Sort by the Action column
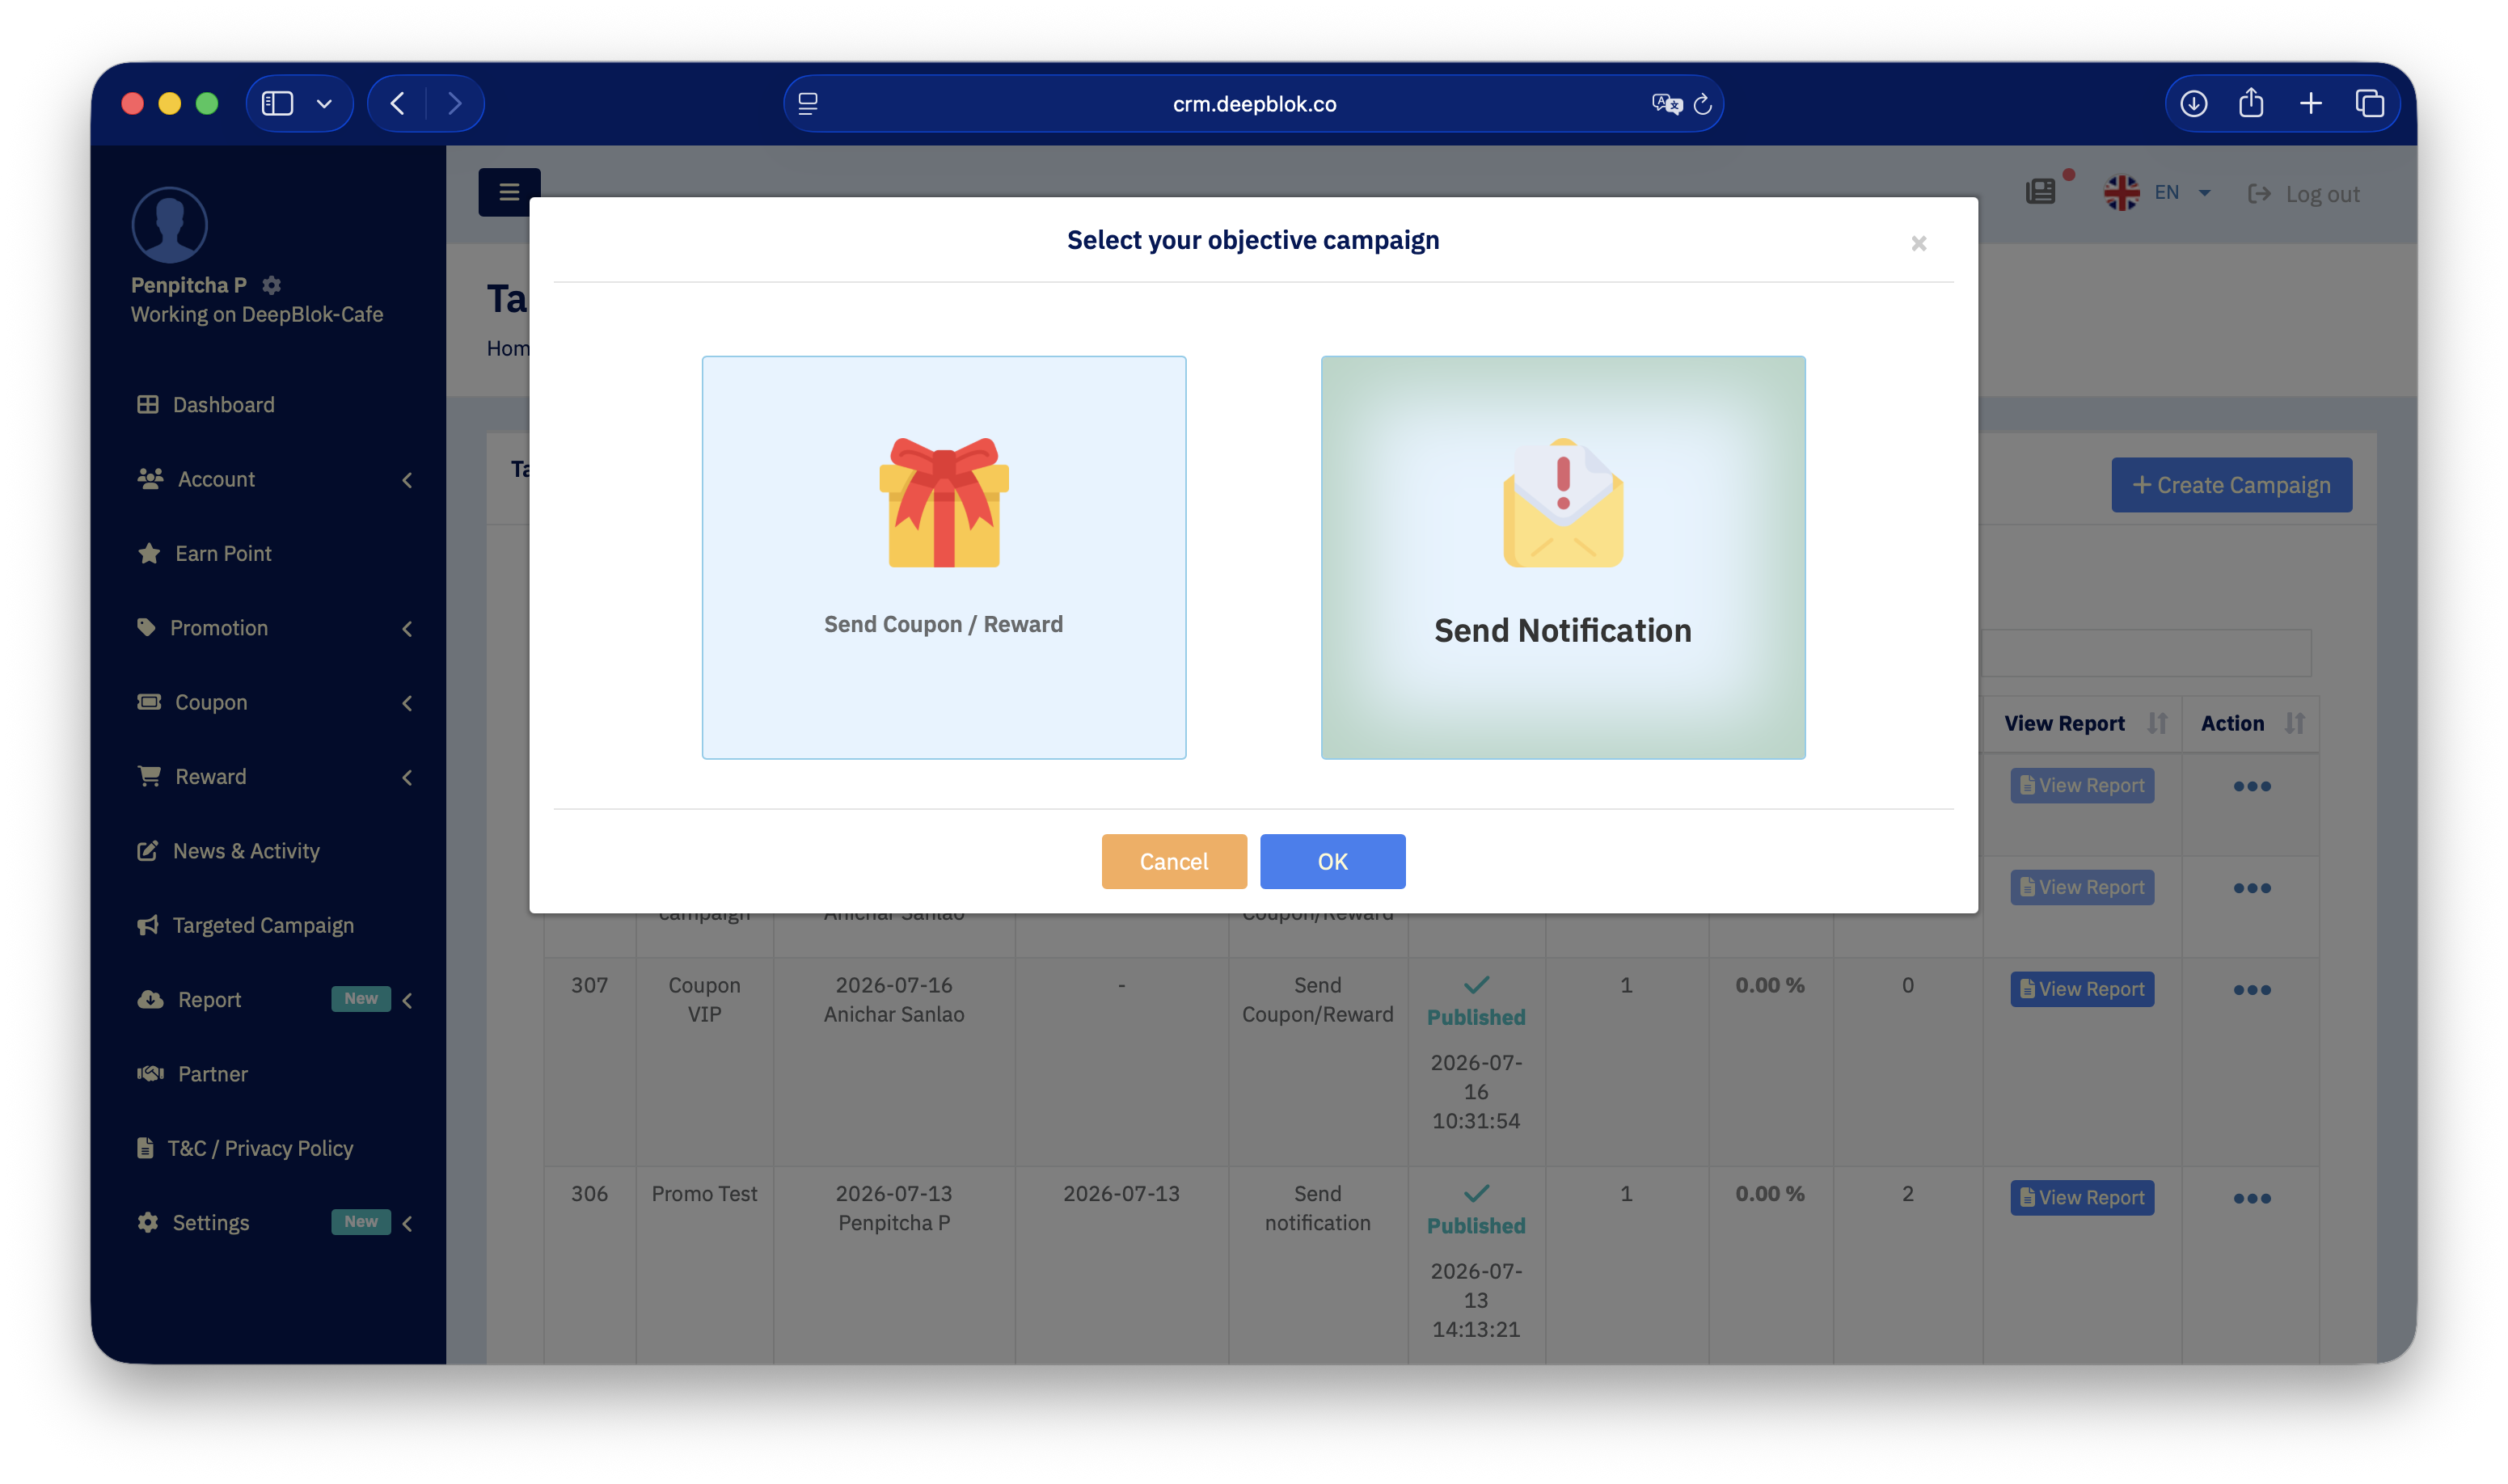The height and width of the screenshot is (1484, 2508). click(2251, 723)
